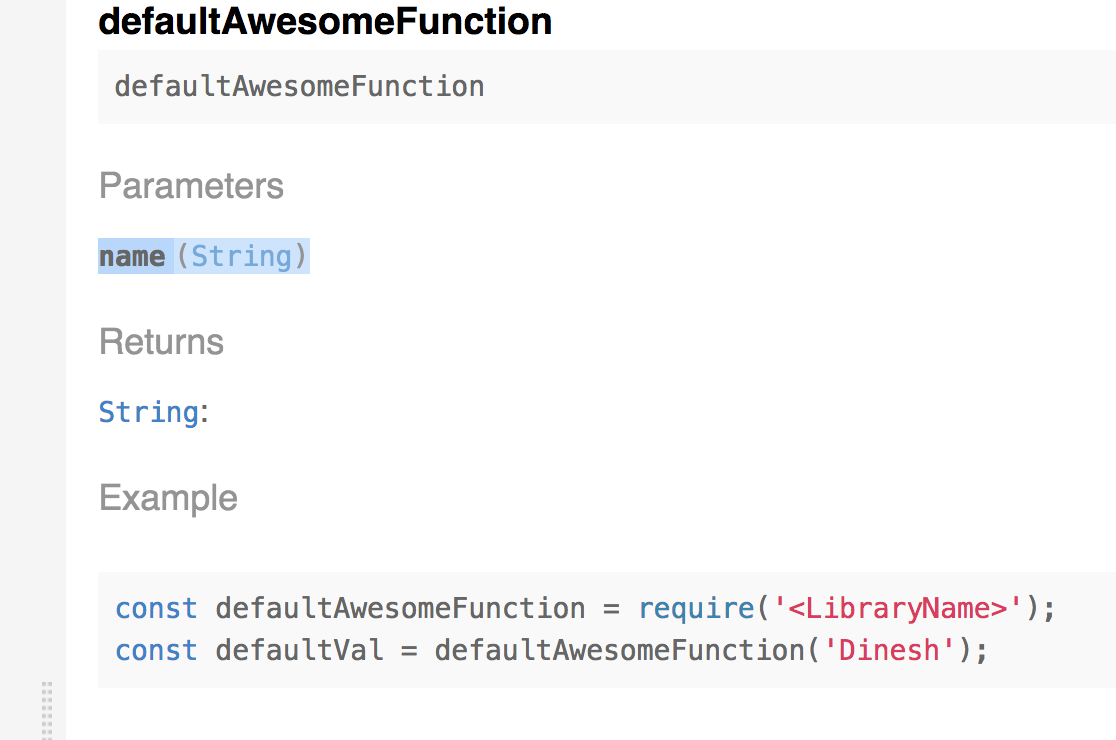The image size is (1116, 740).
Task: Click the sidebar dotted drag handle
Action: (x=47, y=710)
